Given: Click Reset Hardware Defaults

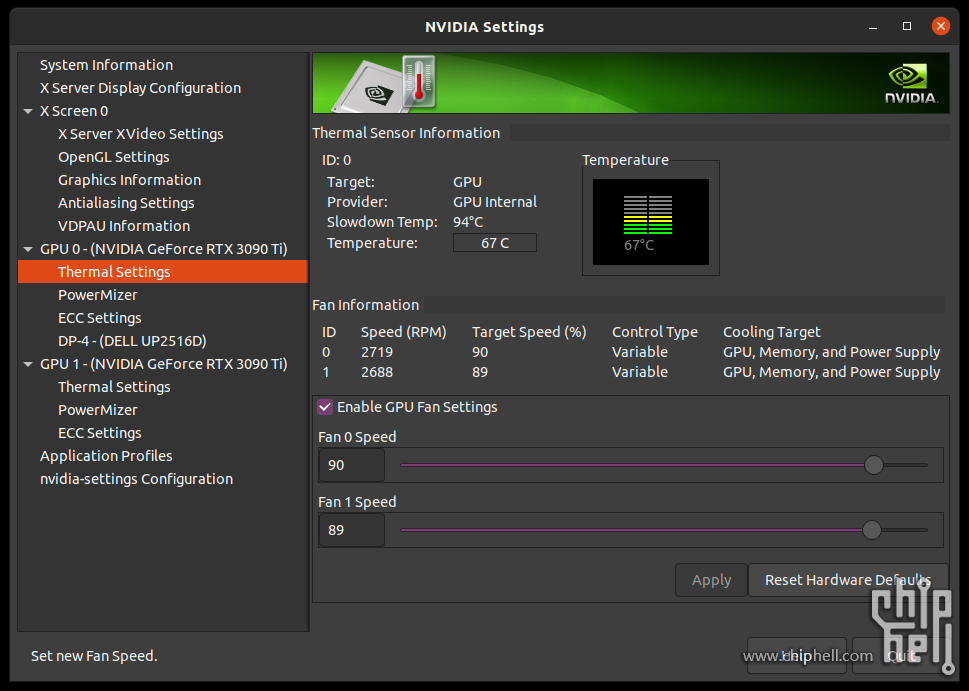Looking at the screenshot, I should pyautogui.click(x=848, y=580).
